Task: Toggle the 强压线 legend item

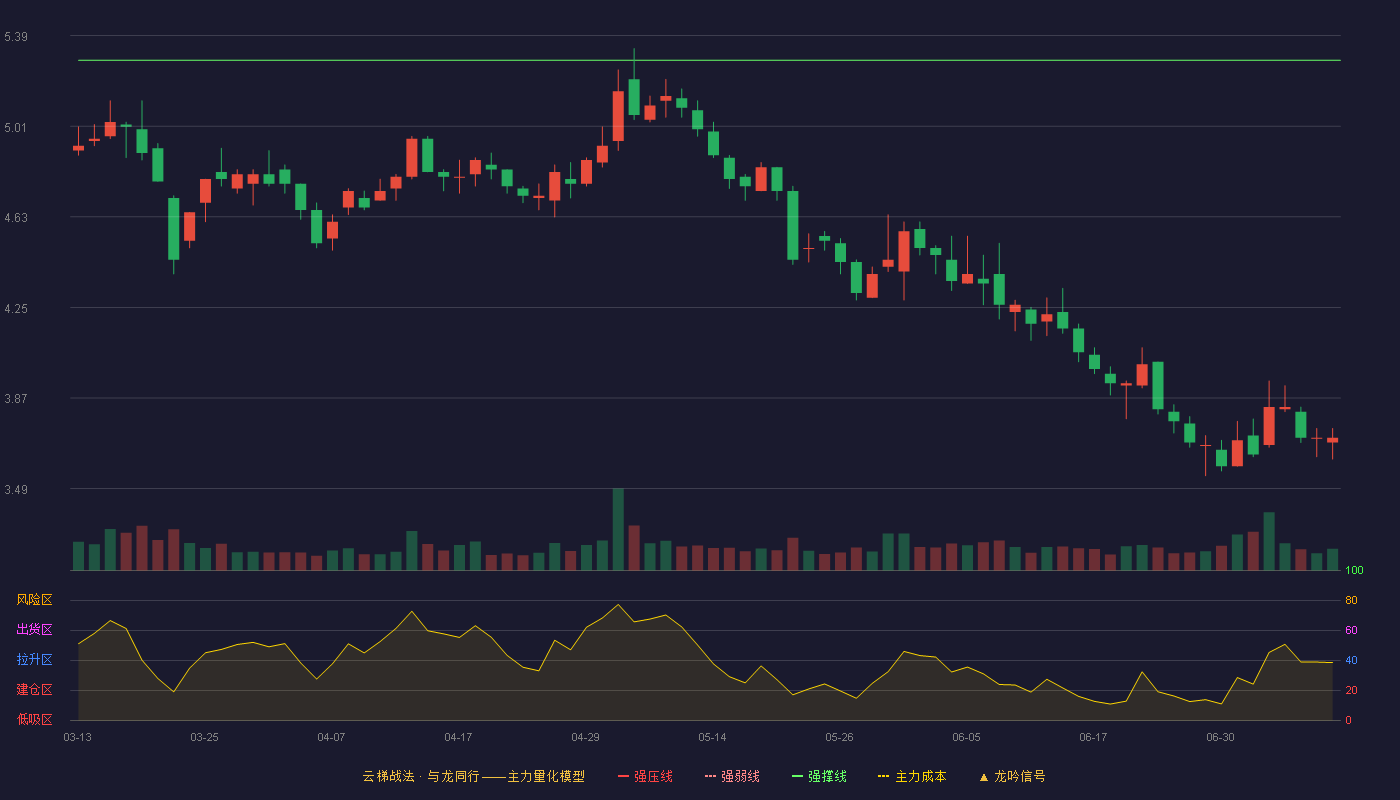Action: (645, 776)
